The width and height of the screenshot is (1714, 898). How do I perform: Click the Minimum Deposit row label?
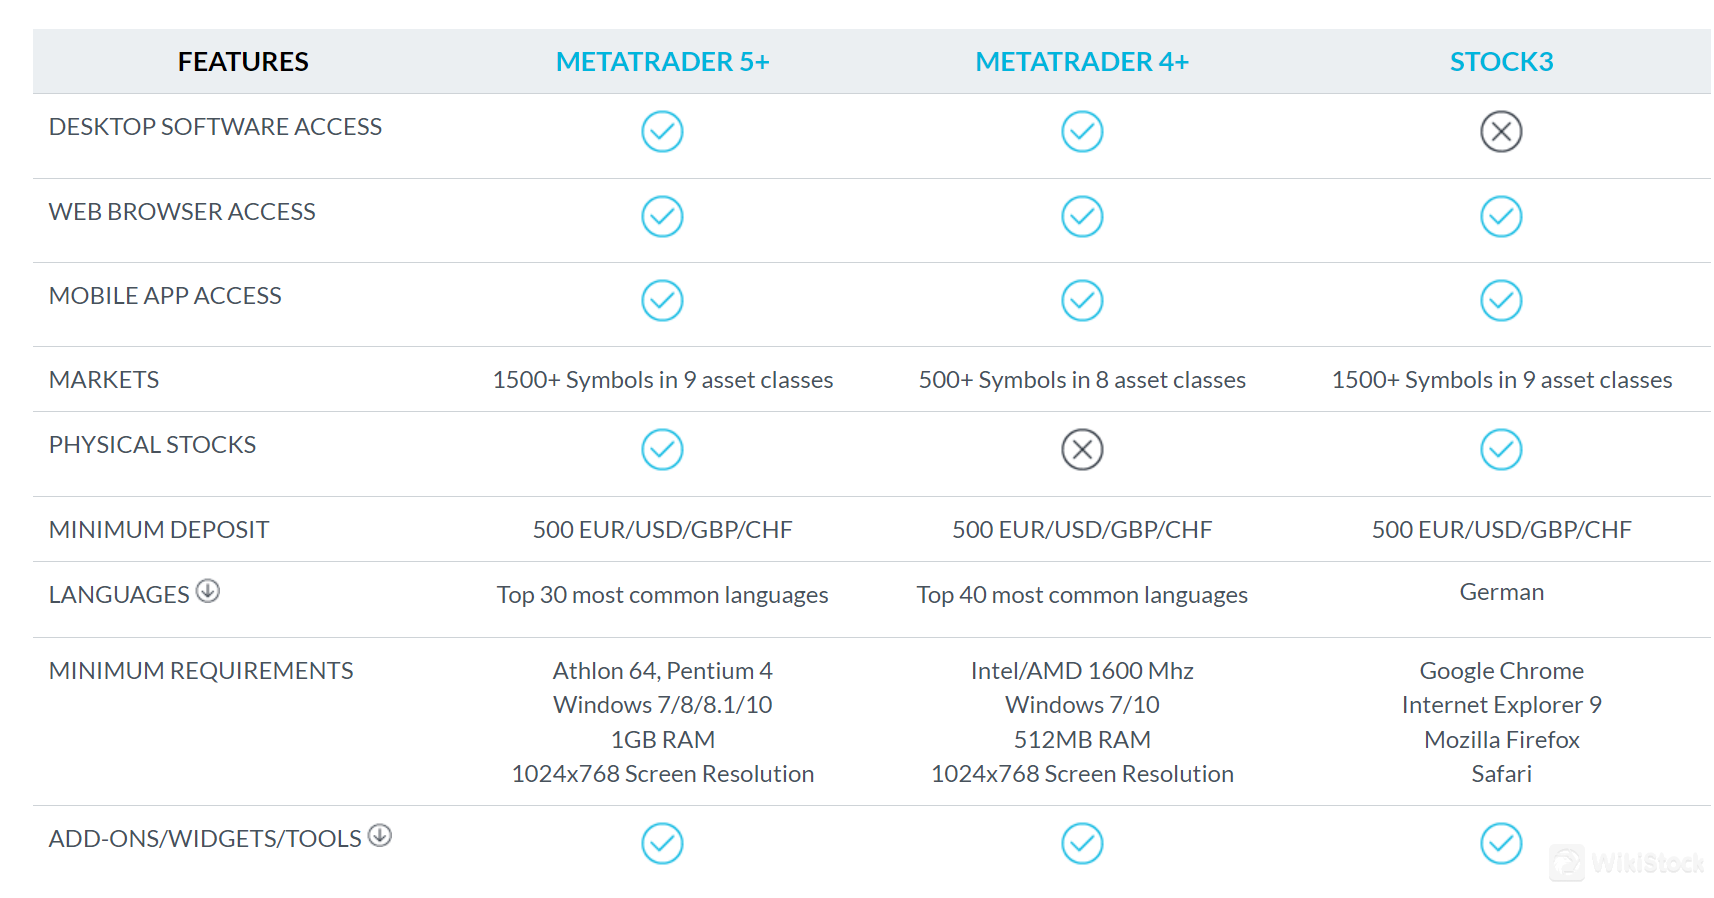pos(159,529)
